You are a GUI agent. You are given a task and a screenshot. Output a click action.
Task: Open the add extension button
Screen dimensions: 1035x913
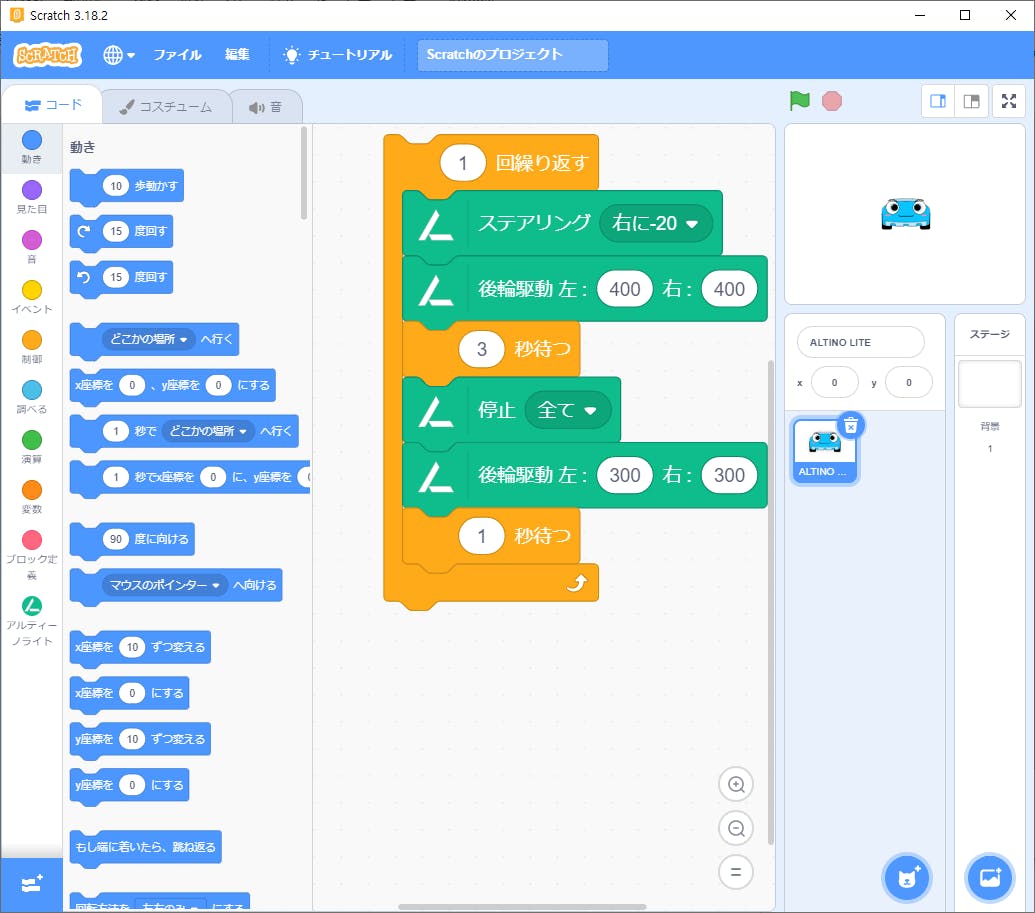pyautogui.click(x=31, y=885)
